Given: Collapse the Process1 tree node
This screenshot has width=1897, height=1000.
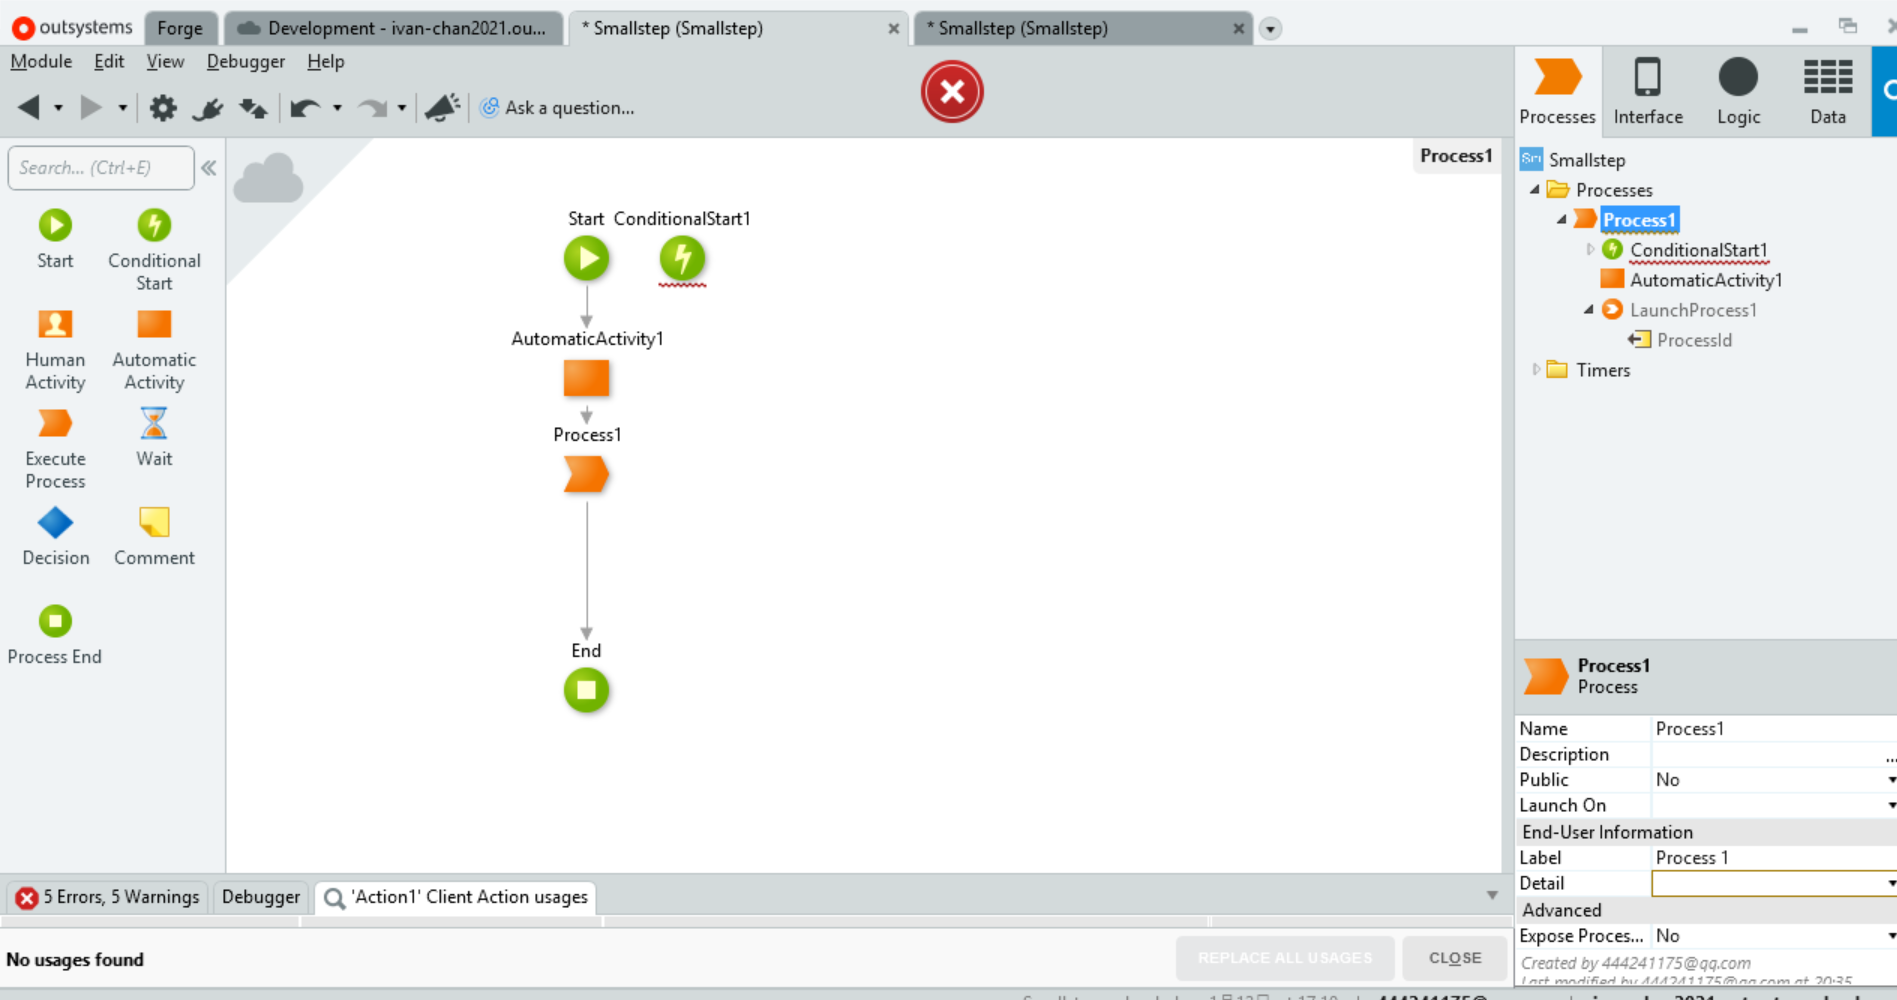Looking at the screenshot, I should tap(1562, 219).
